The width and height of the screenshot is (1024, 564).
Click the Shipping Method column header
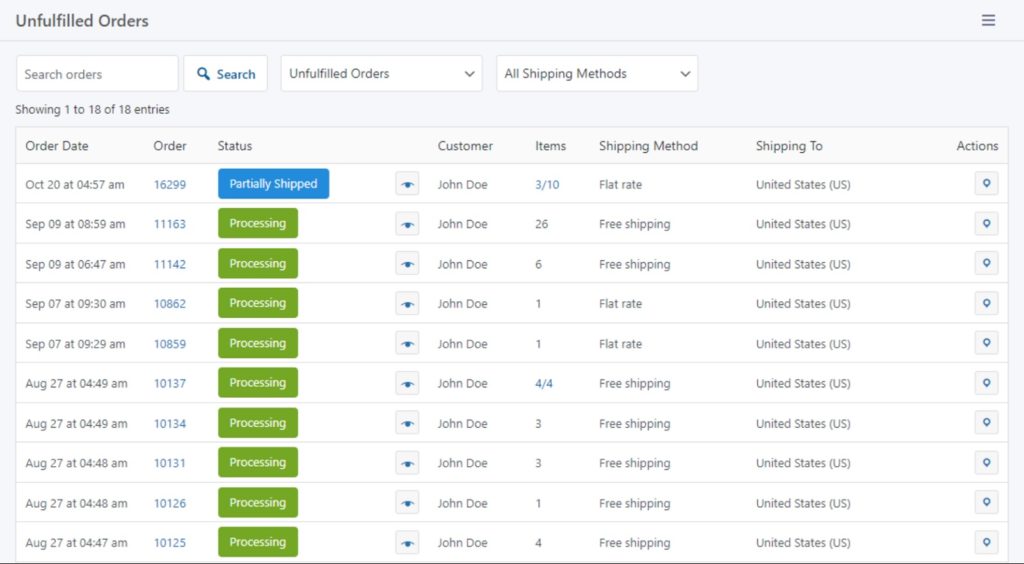648,146
